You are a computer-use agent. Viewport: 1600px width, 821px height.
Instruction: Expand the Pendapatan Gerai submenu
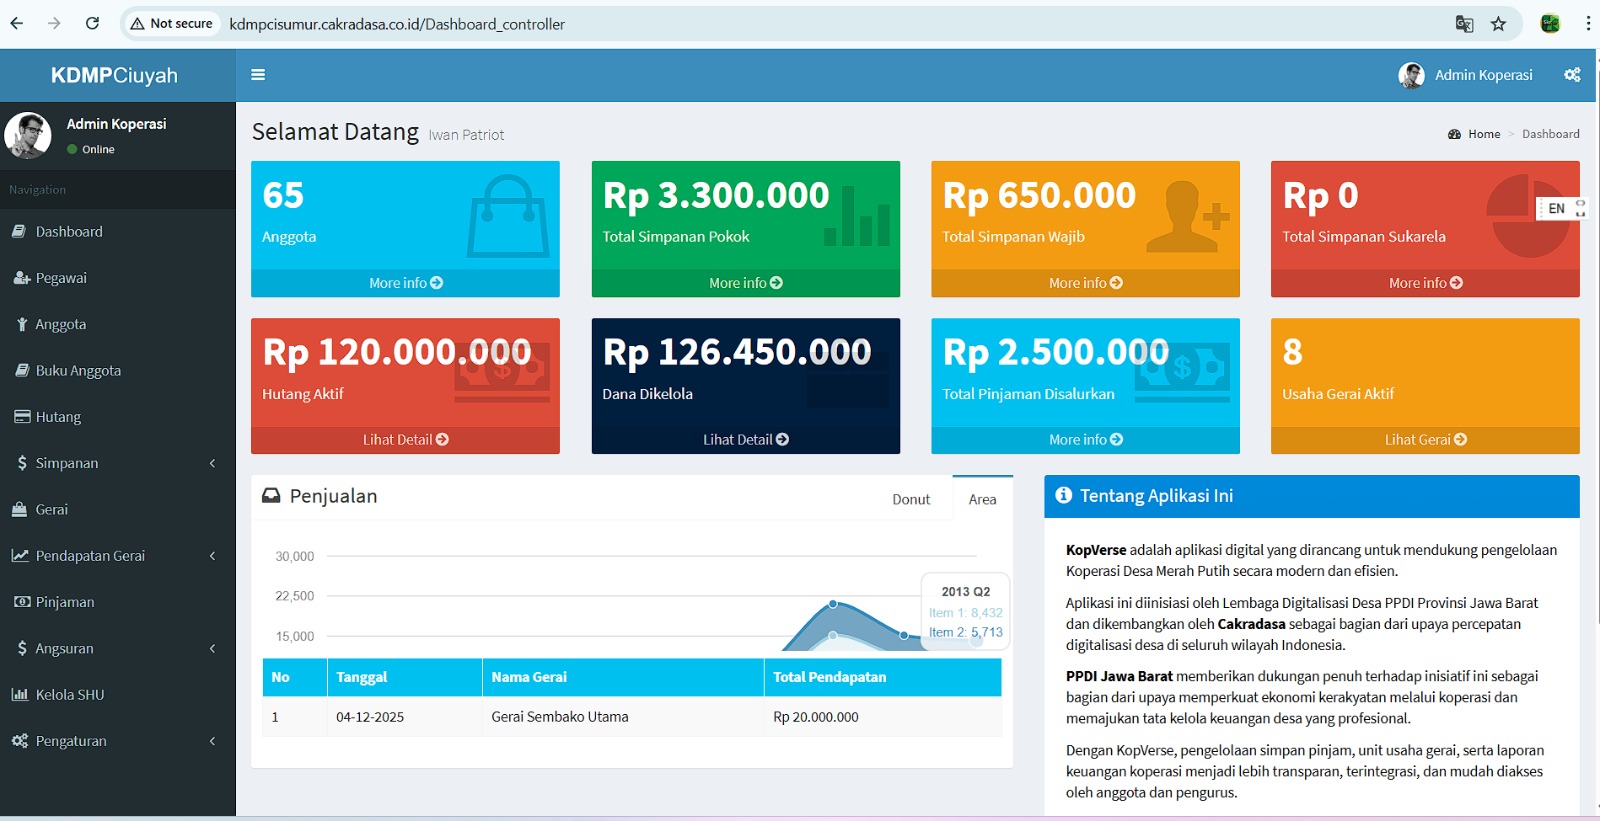117,556
